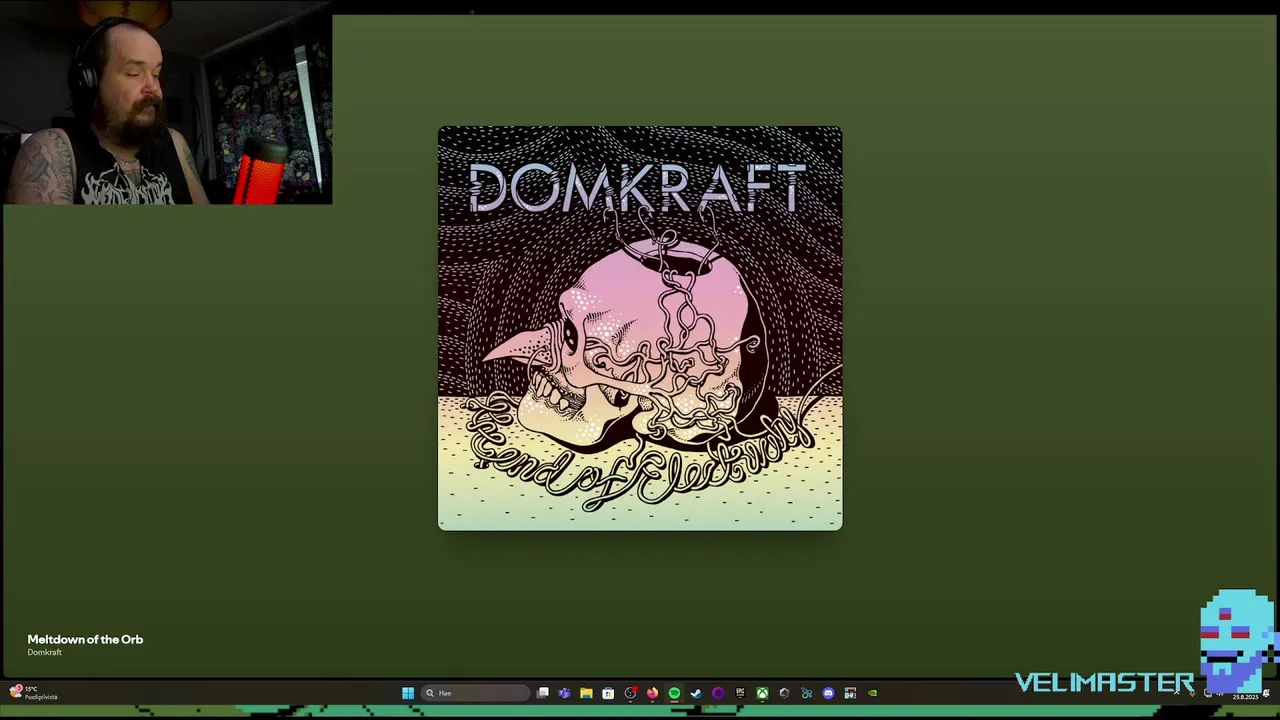Open Discord from the taskbar
This screenshot has height=720, width=1280.
coord(828,693)
